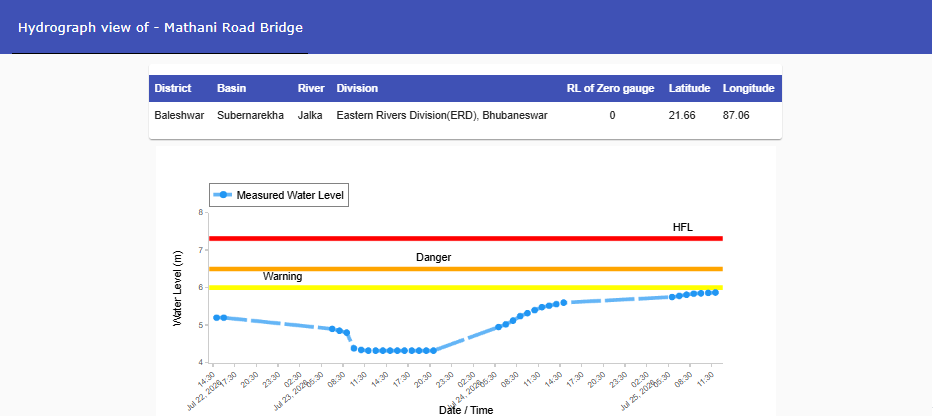Viewport: 933px width, 419px height.
Task: Select the RL of Zero gauge header
Action: [x=610, y=88]
